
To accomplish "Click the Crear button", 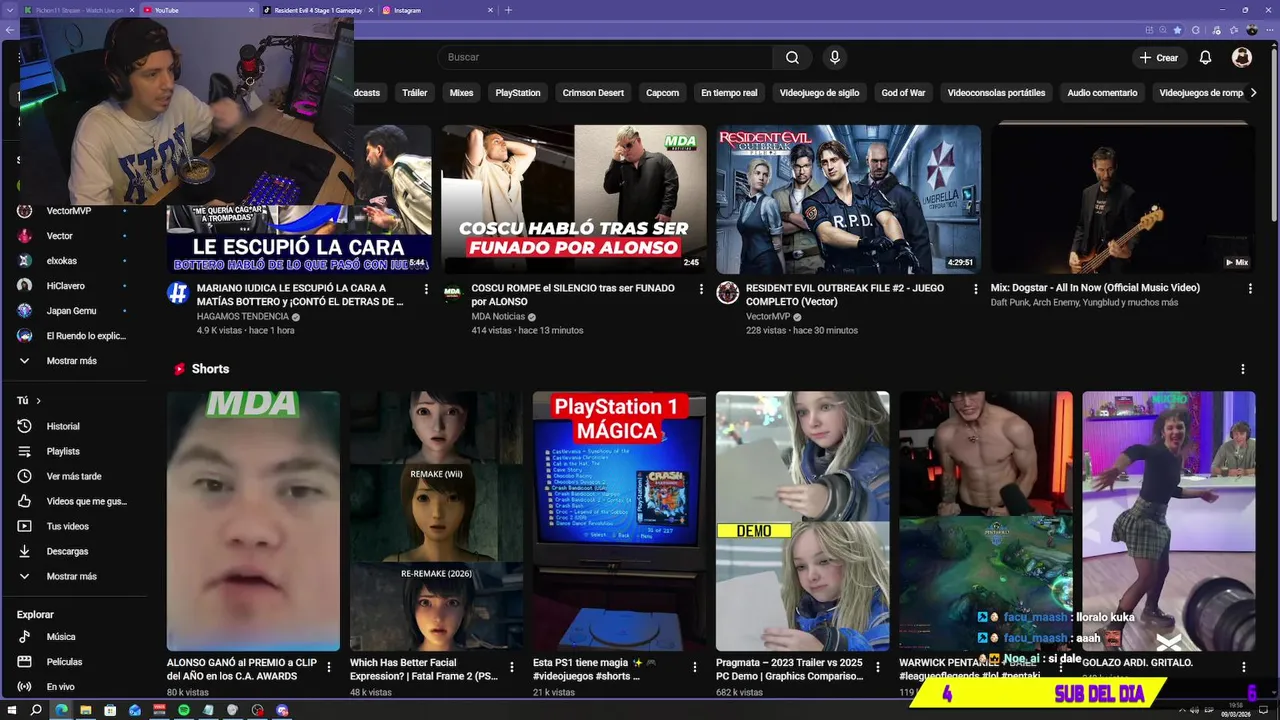I will click(1159, 58).
